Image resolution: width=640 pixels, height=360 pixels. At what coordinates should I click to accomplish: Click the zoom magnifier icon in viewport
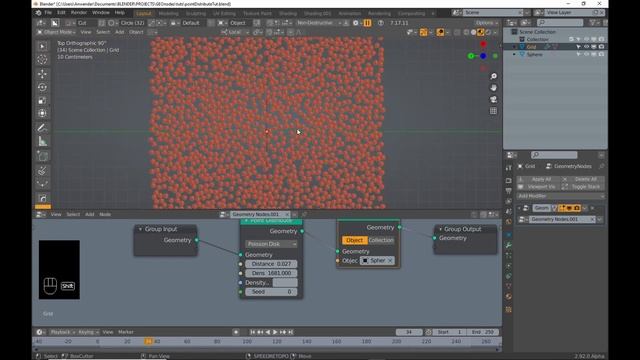coord(493,76)
